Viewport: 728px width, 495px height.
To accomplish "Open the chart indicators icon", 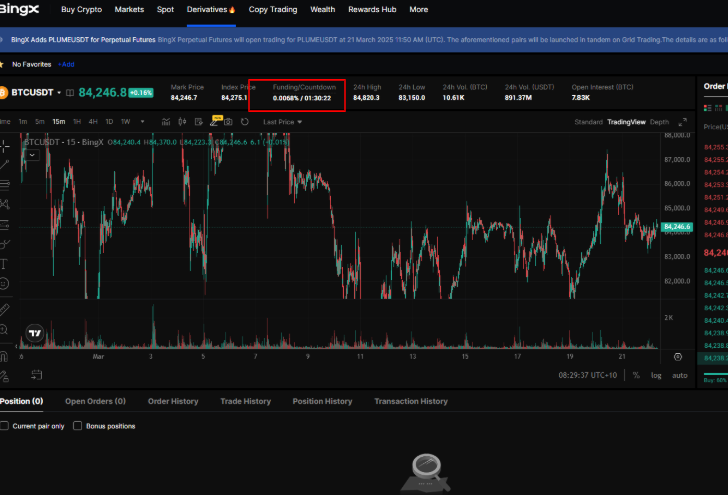I will [166, 122].
